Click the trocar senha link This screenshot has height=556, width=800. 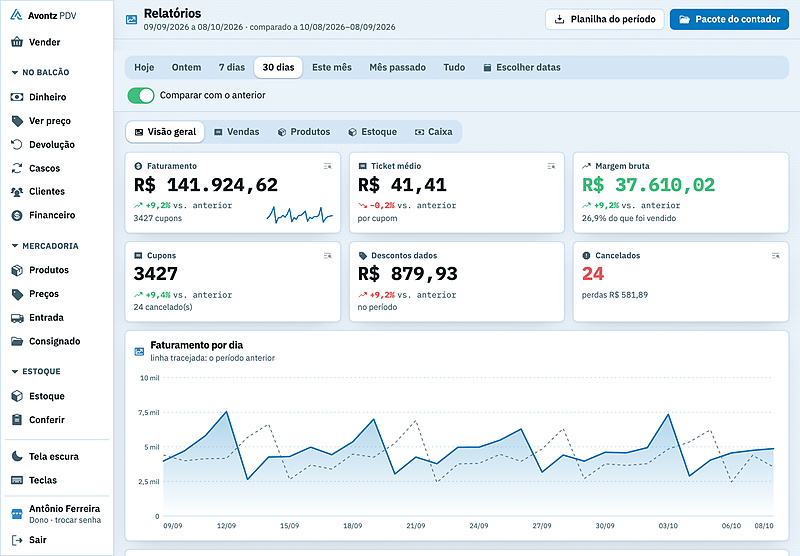[x=78, y=520]
